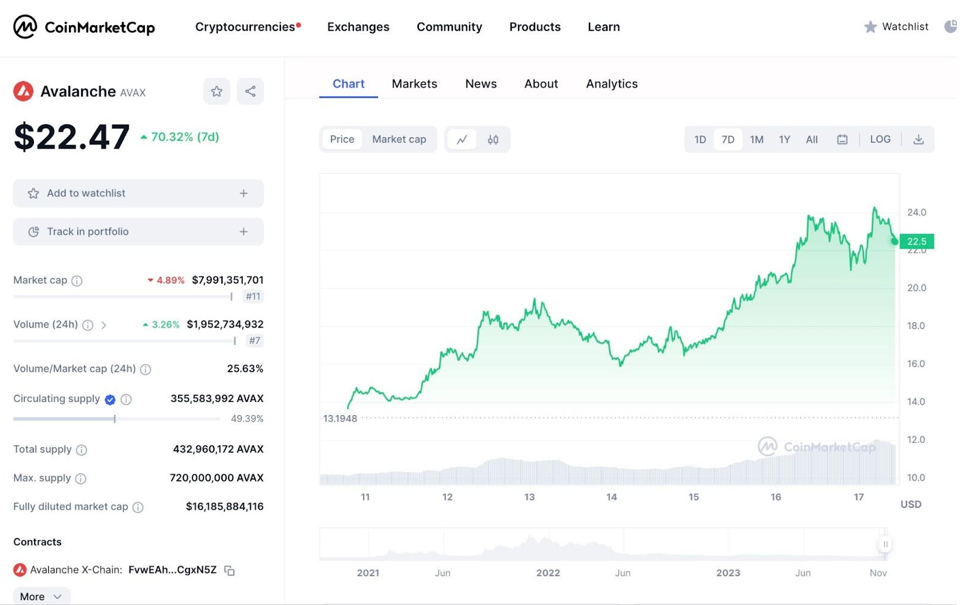The width and height of the screenshot is (973, 605).
Task: Click the portfolio pie icon in header
Action: coord(951,27)
